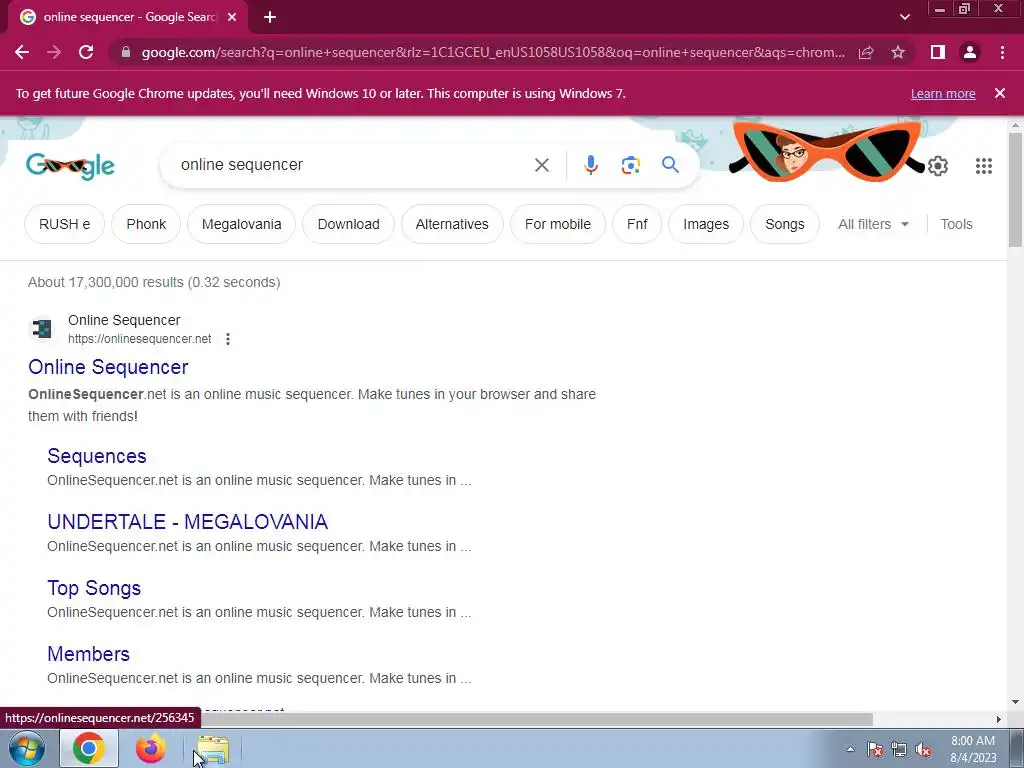1024x768 pixels.
Task: Open the muted volume tray icon
Action: 923,750
